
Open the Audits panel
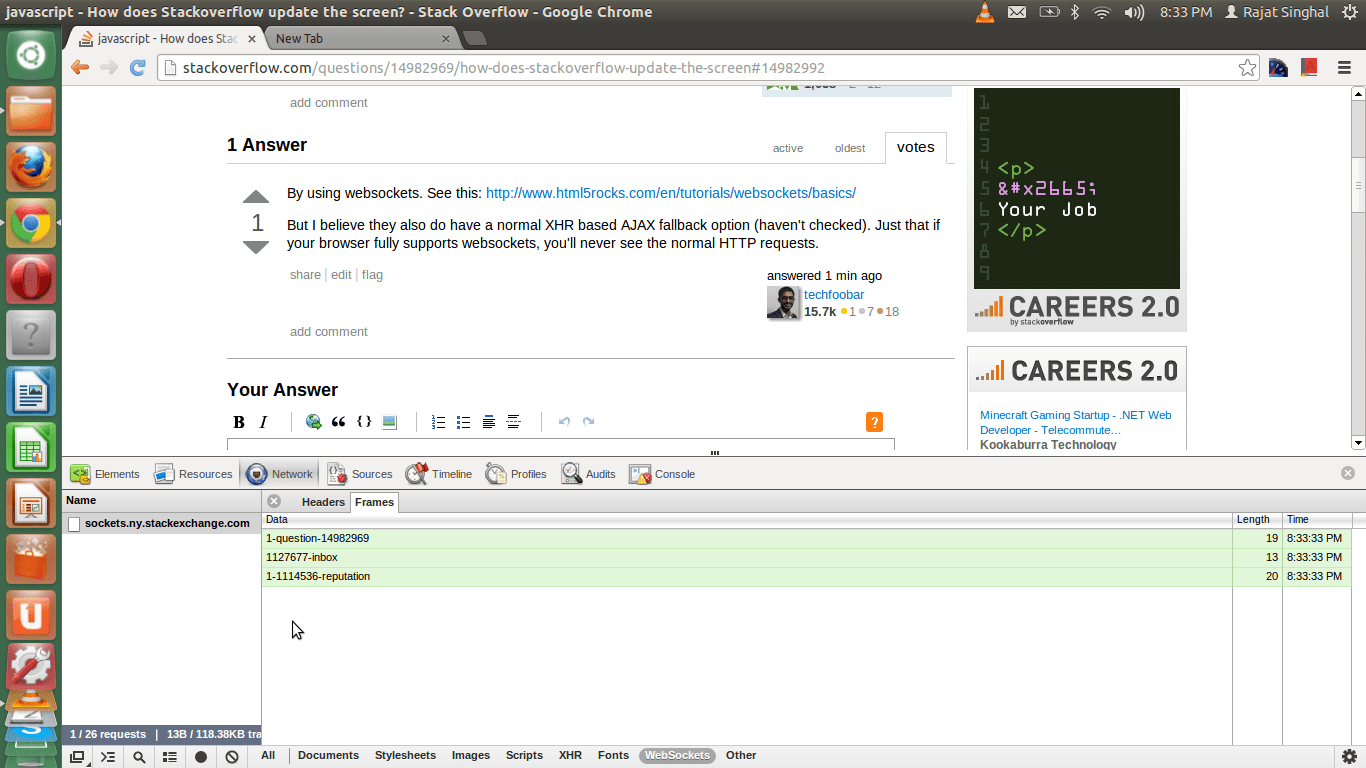coord(588,474)
